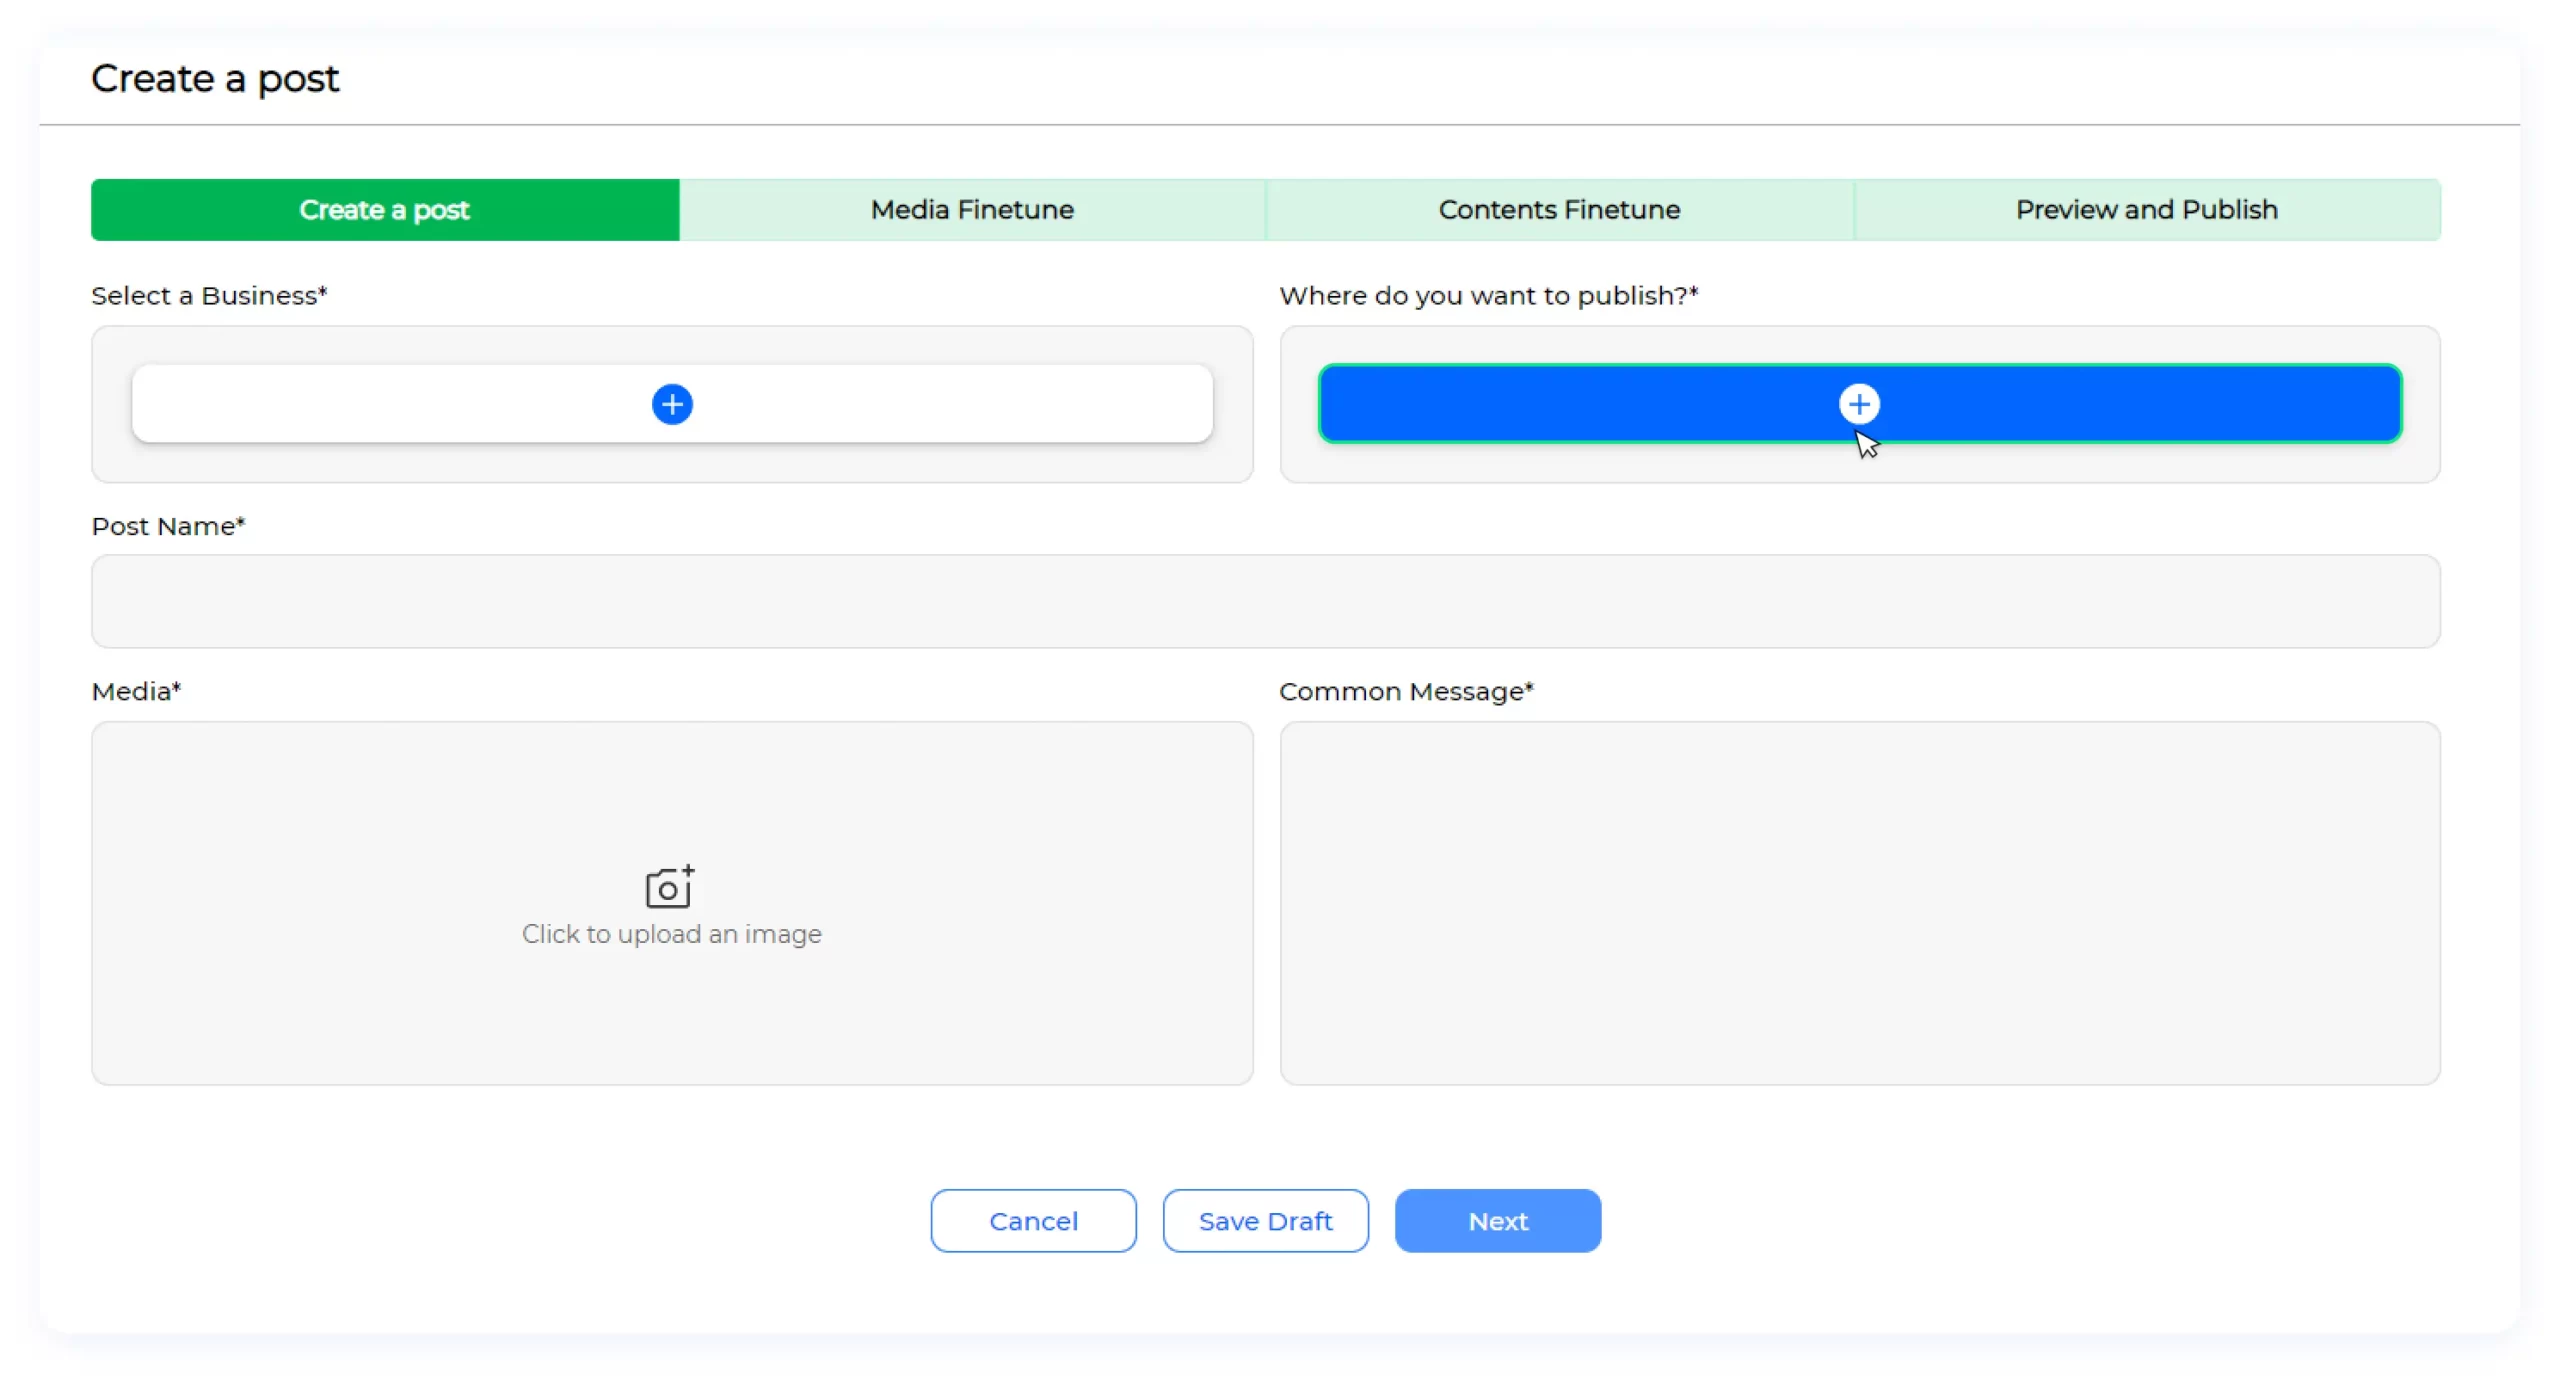
Task: Click the Post Name field label
Action: coord(168,526)
